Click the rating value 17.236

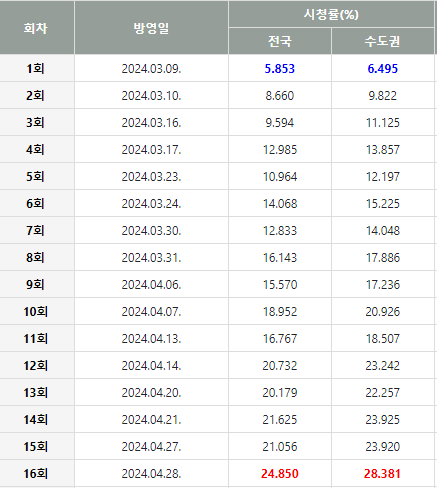pyautogui.click(x=383, y=285)
